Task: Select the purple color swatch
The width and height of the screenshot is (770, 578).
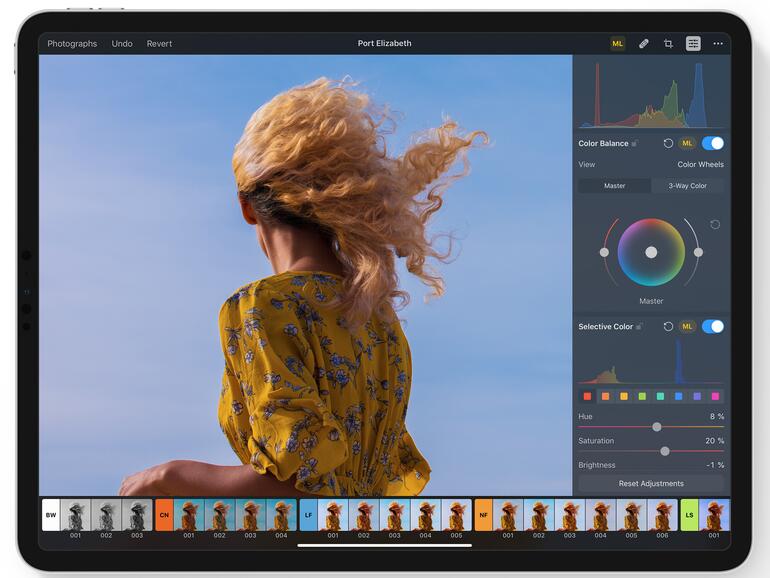Action: (697, 396)
